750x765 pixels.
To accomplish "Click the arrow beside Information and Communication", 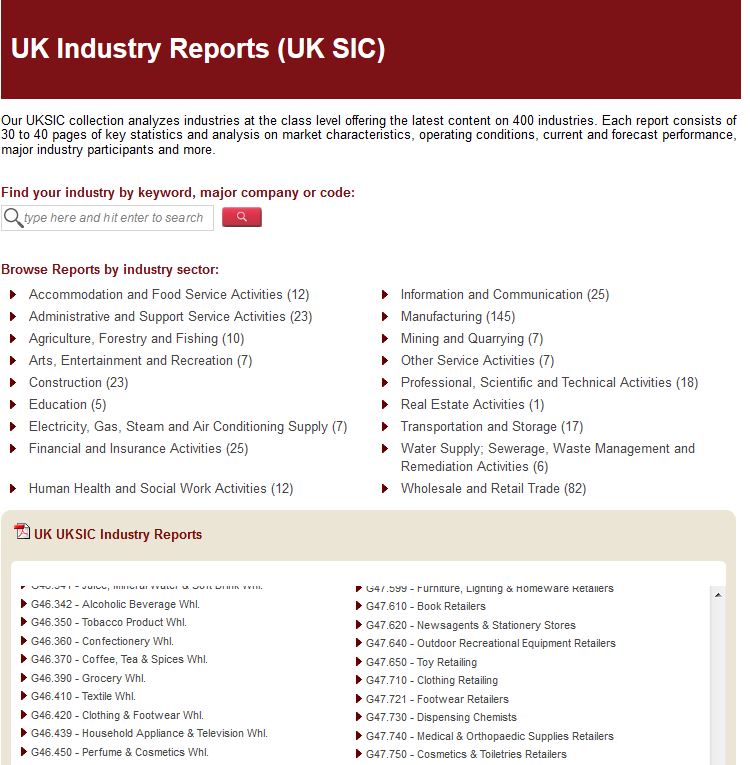I will pyautogui.click(x=385, y=295).
